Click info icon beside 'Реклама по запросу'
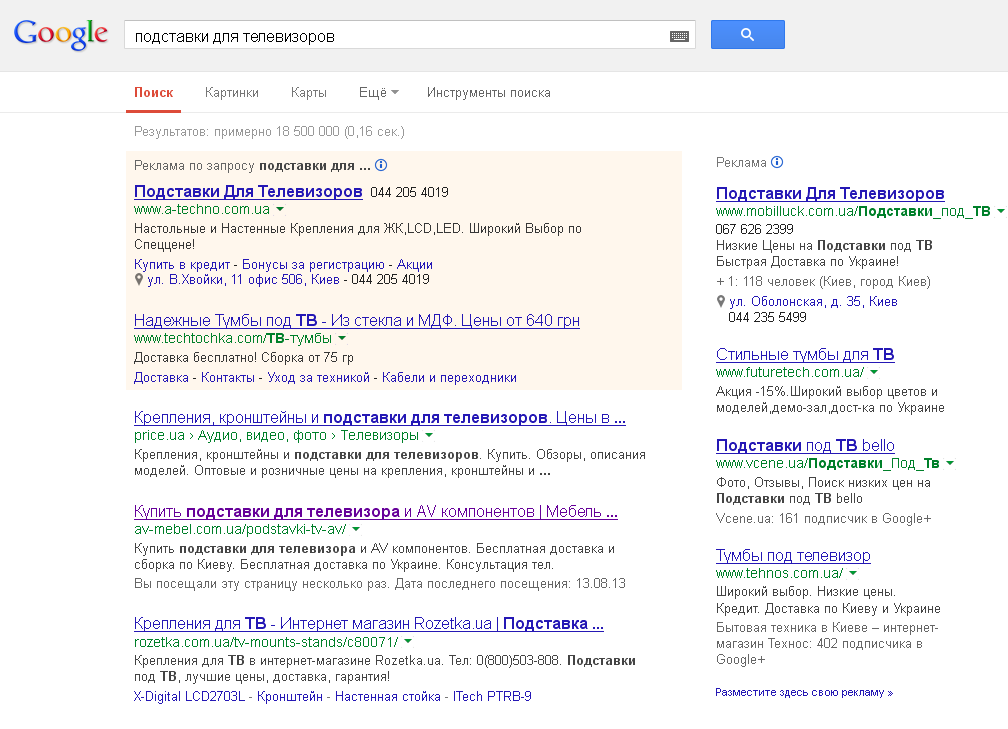 381,165
